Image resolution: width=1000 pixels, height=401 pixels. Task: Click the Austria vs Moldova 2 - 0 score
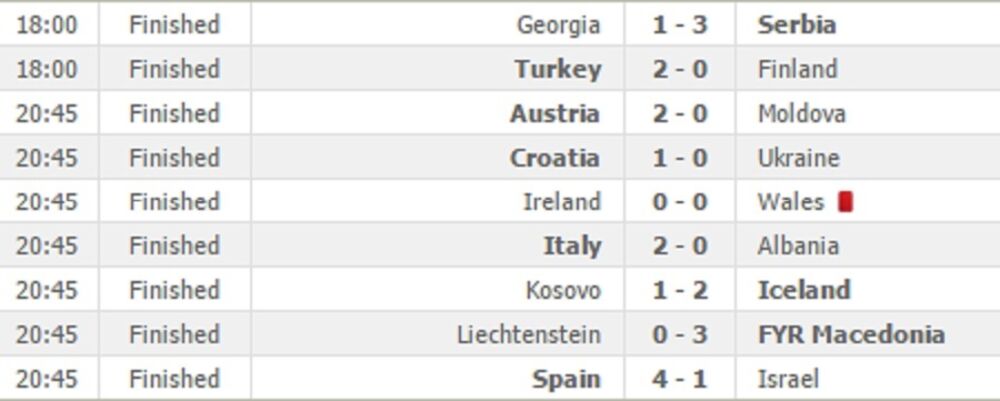pyautogui.click(x=680, y=114)
